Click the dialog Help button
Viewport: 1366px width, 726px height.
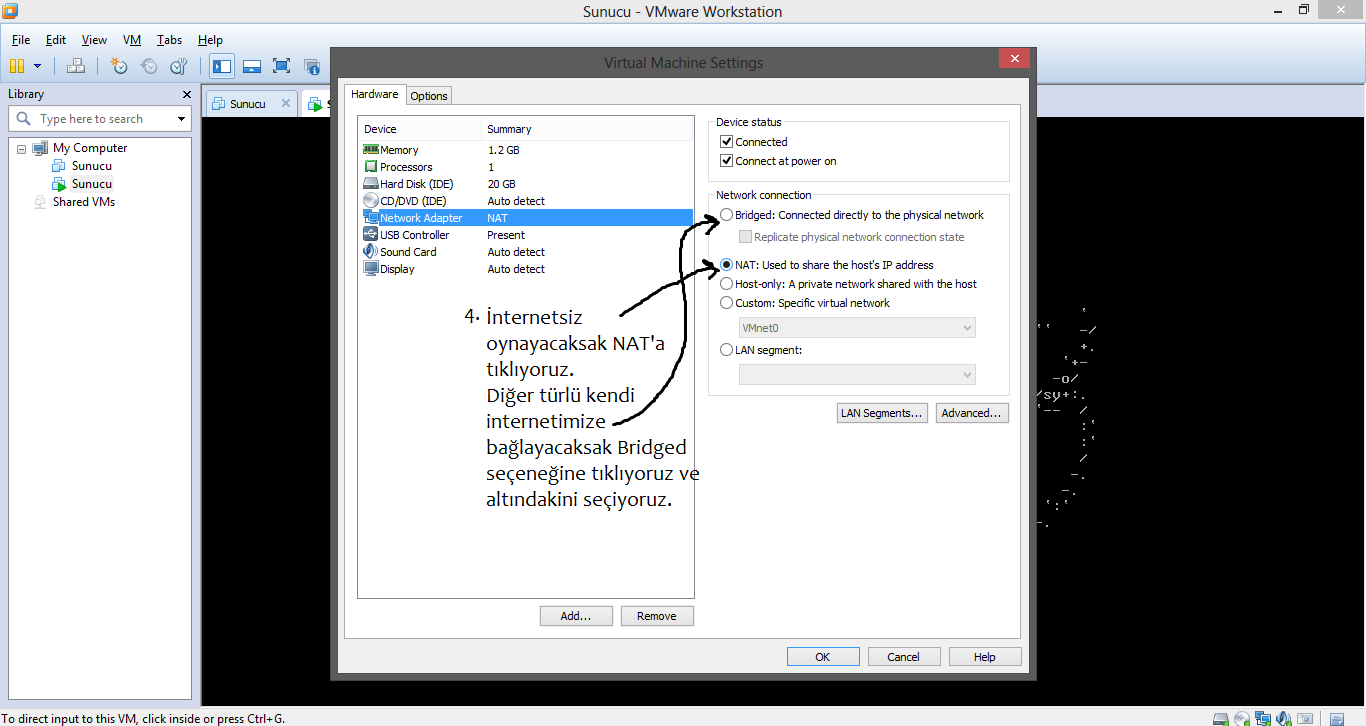click(x=985, y=657)
